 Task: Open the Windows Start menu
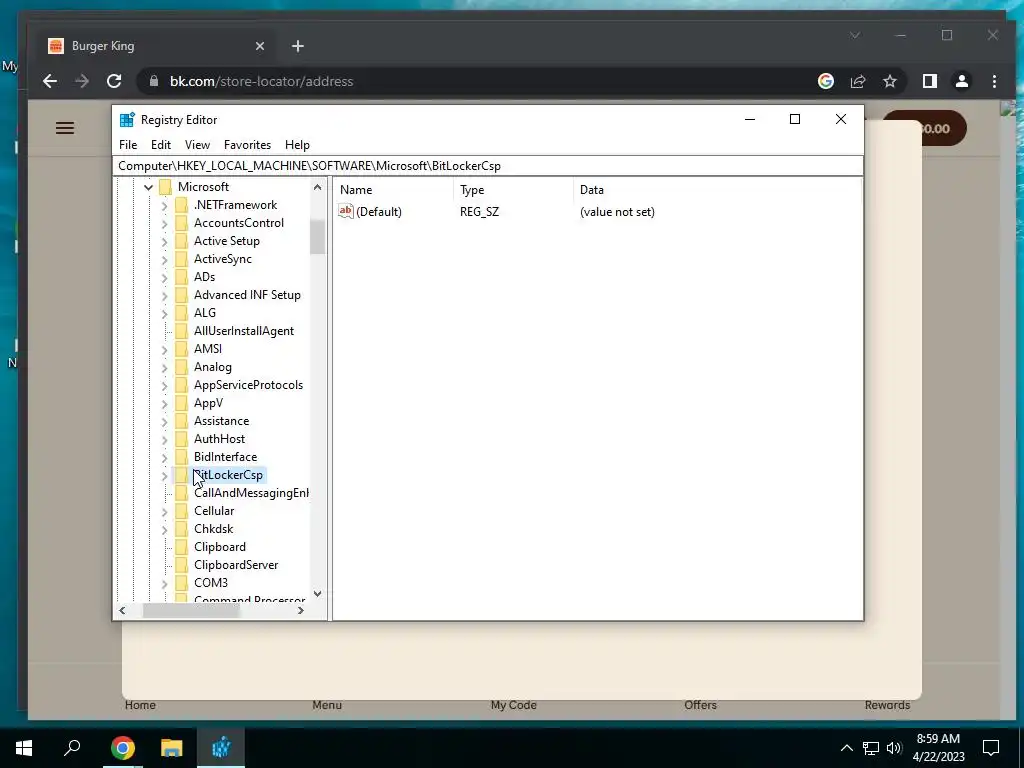pyautogui.click(x=24, y=748)
